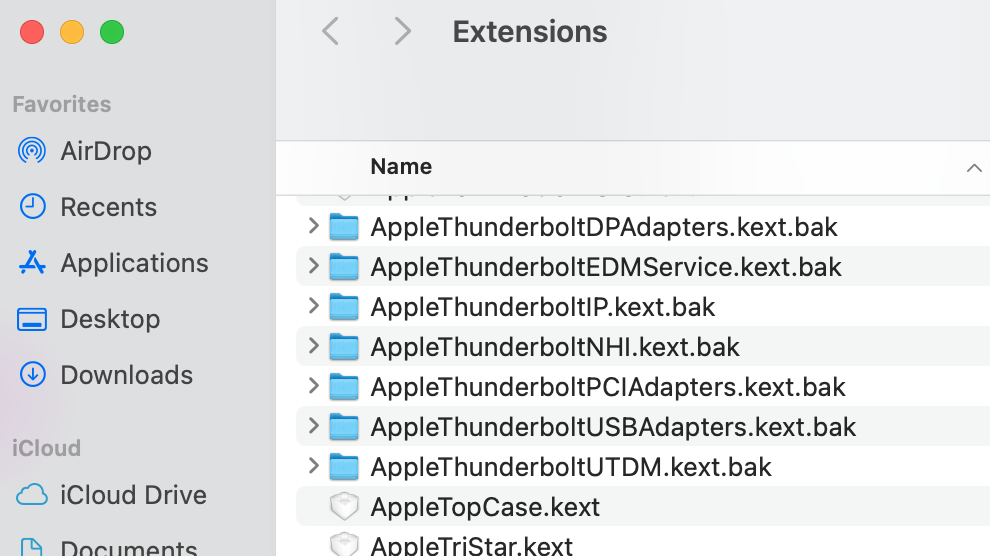The image size is (990, 556).
Task: Toggle sort order using the column caret
Action: (x=973, y=168)
